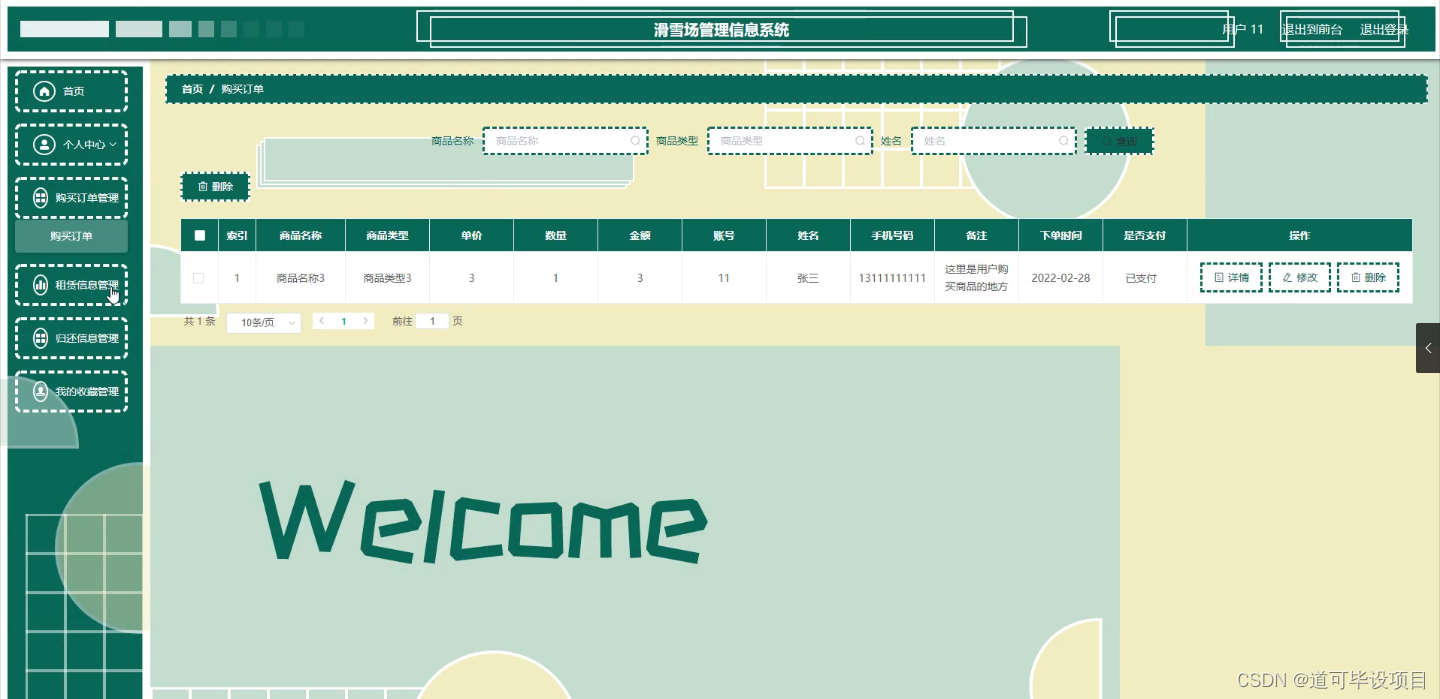Click the 退出到前台 link
The width and height of the screenshot is (1440, 699).
pyautogui.click(x=1312, y=29)
